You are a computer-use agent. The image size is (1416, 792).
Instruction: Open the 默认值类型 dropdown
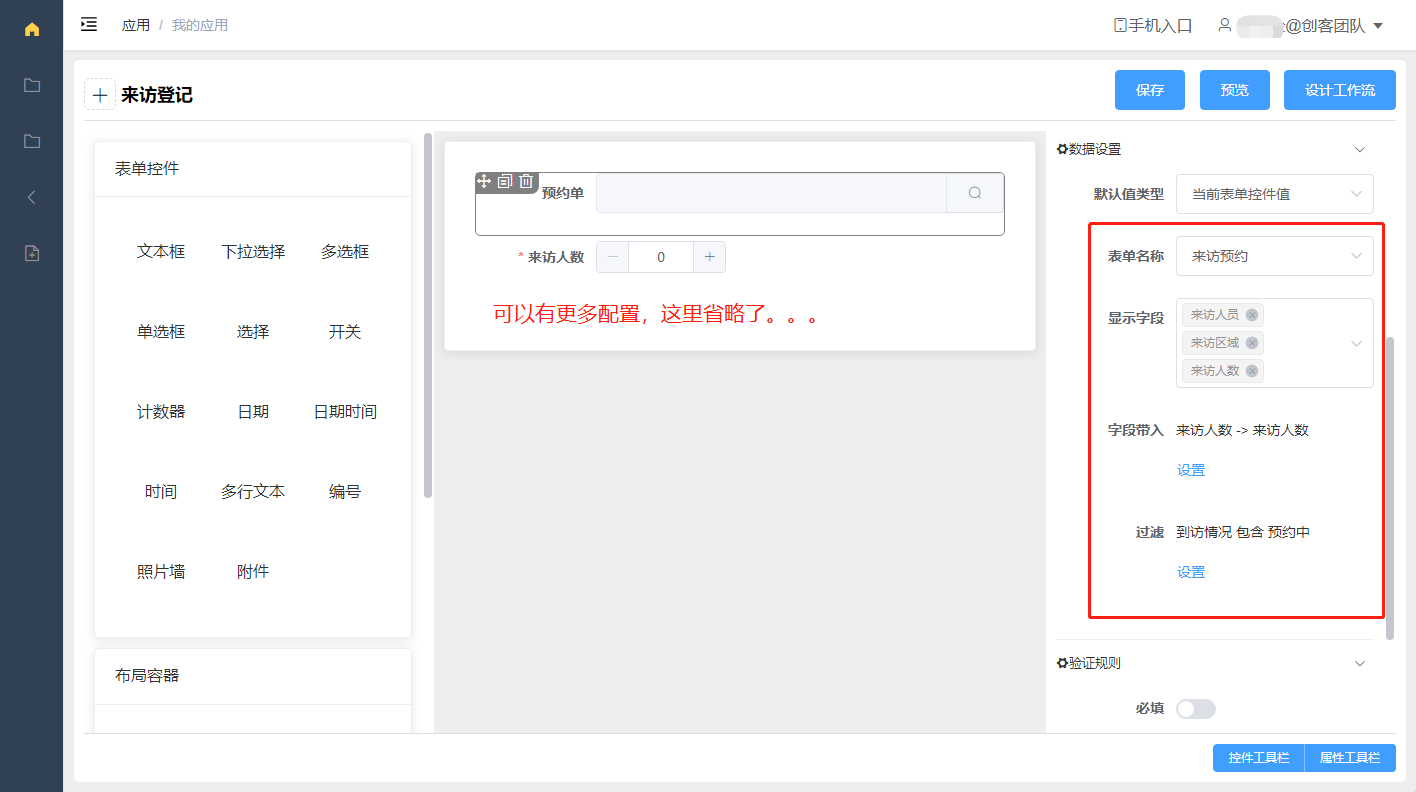pos(1275,194)
